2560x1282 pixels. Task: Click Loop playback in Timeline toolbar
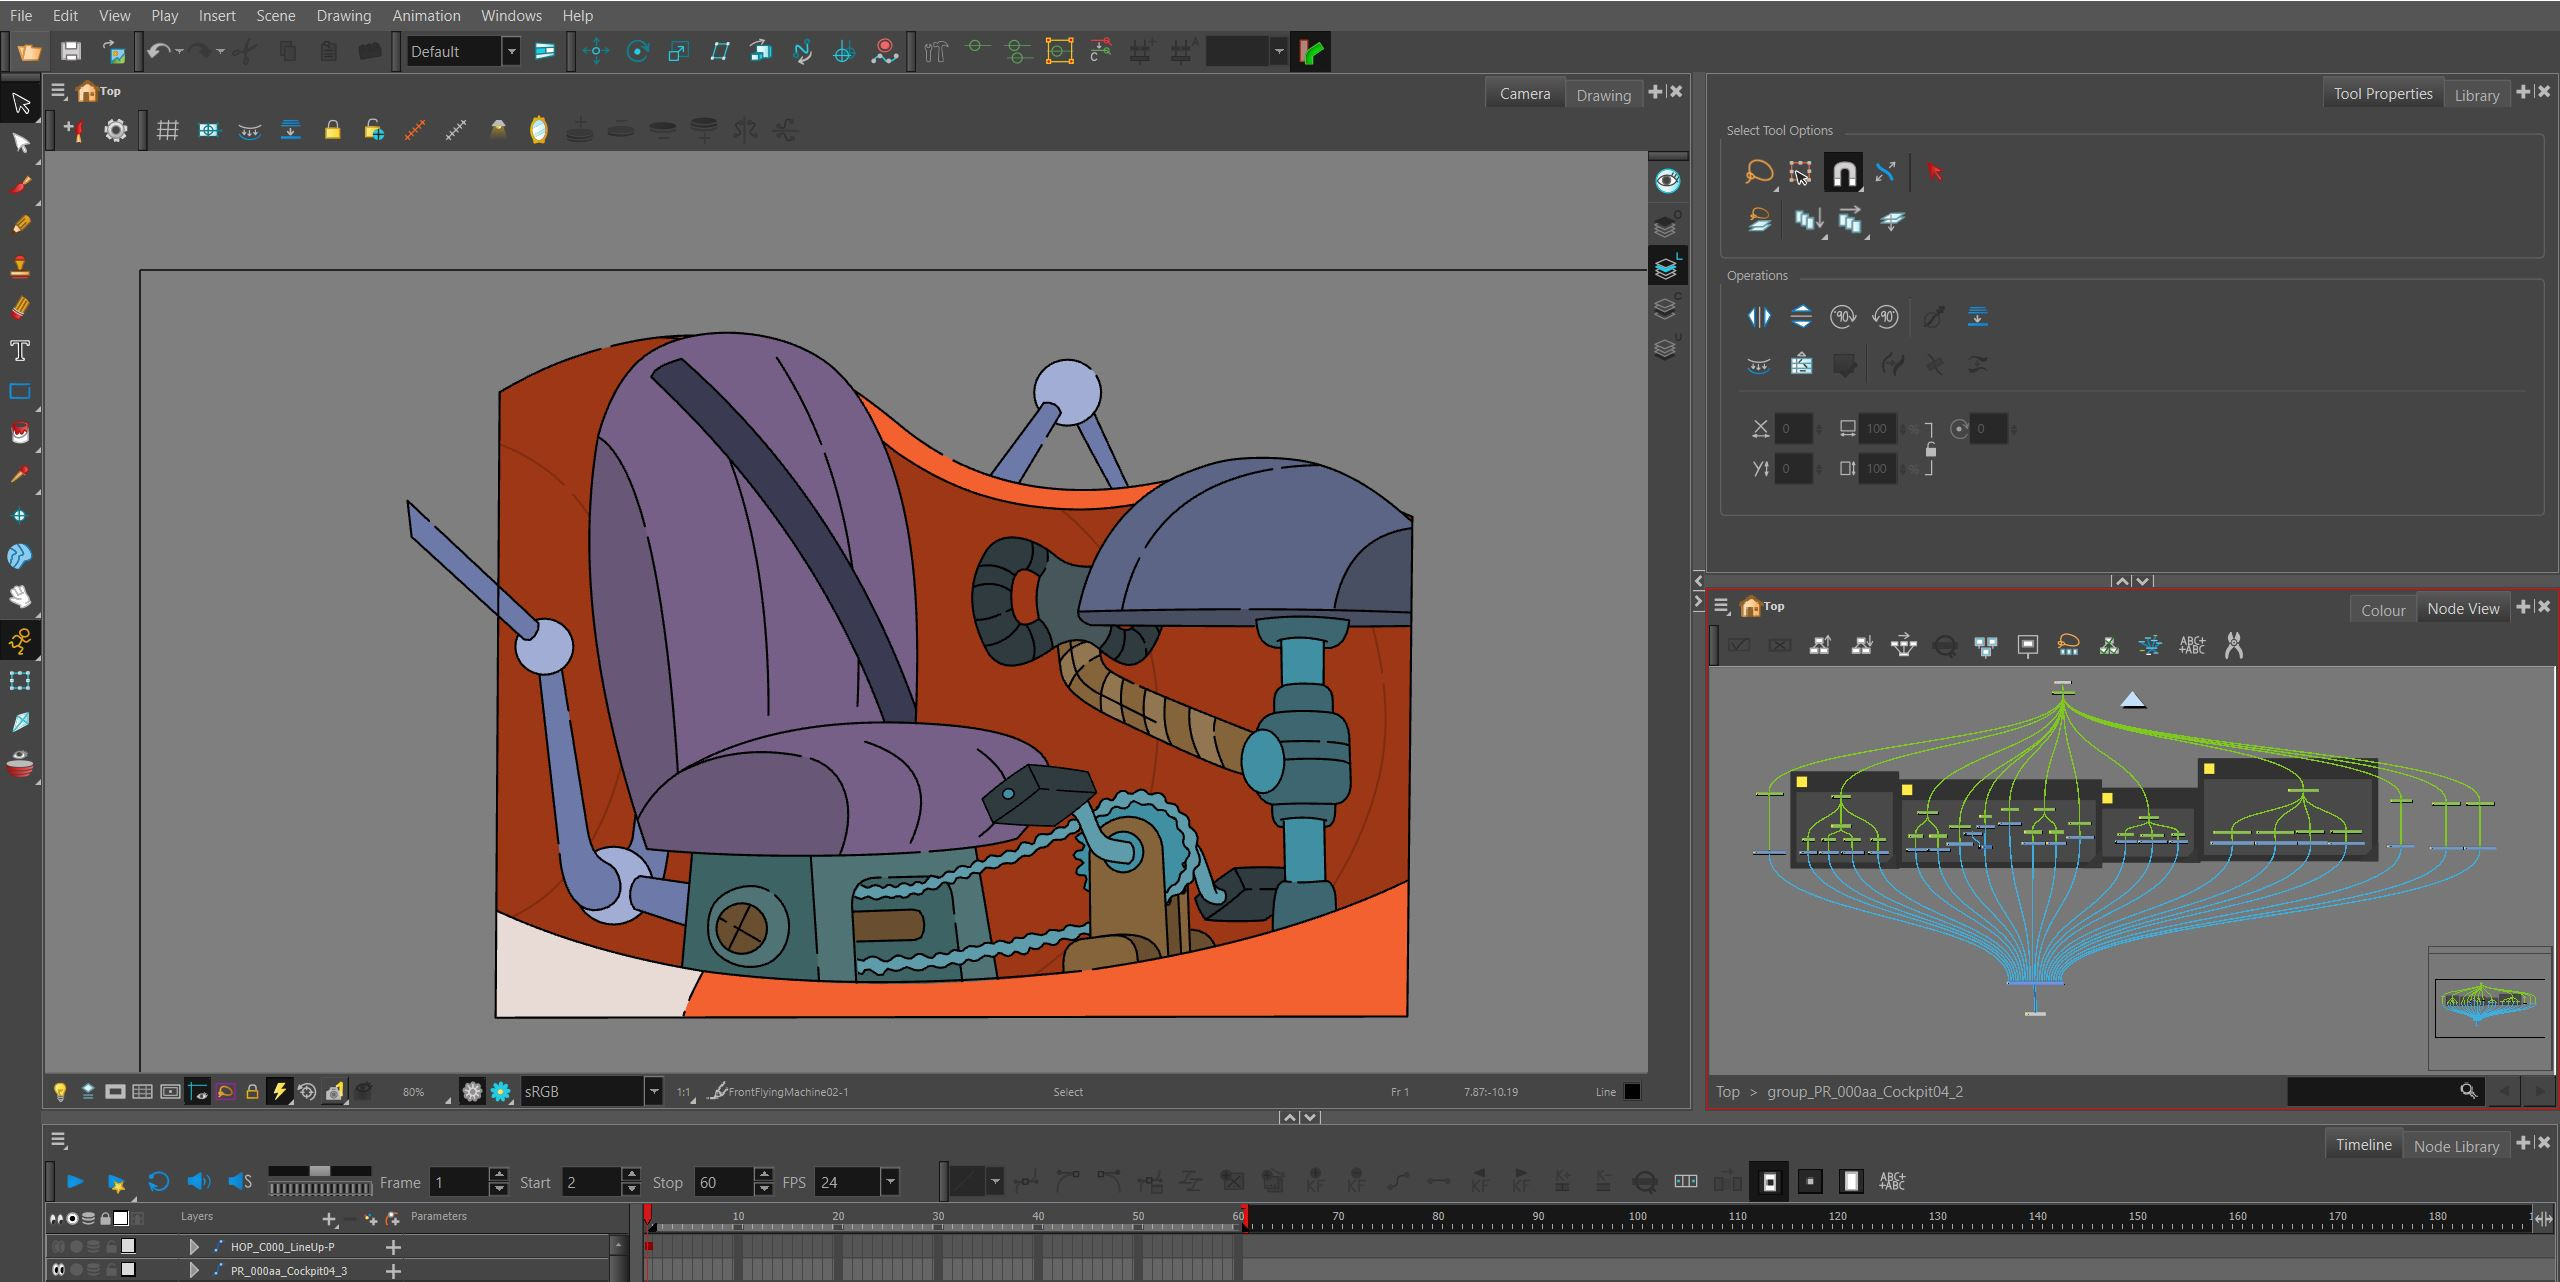(158, 1182)
